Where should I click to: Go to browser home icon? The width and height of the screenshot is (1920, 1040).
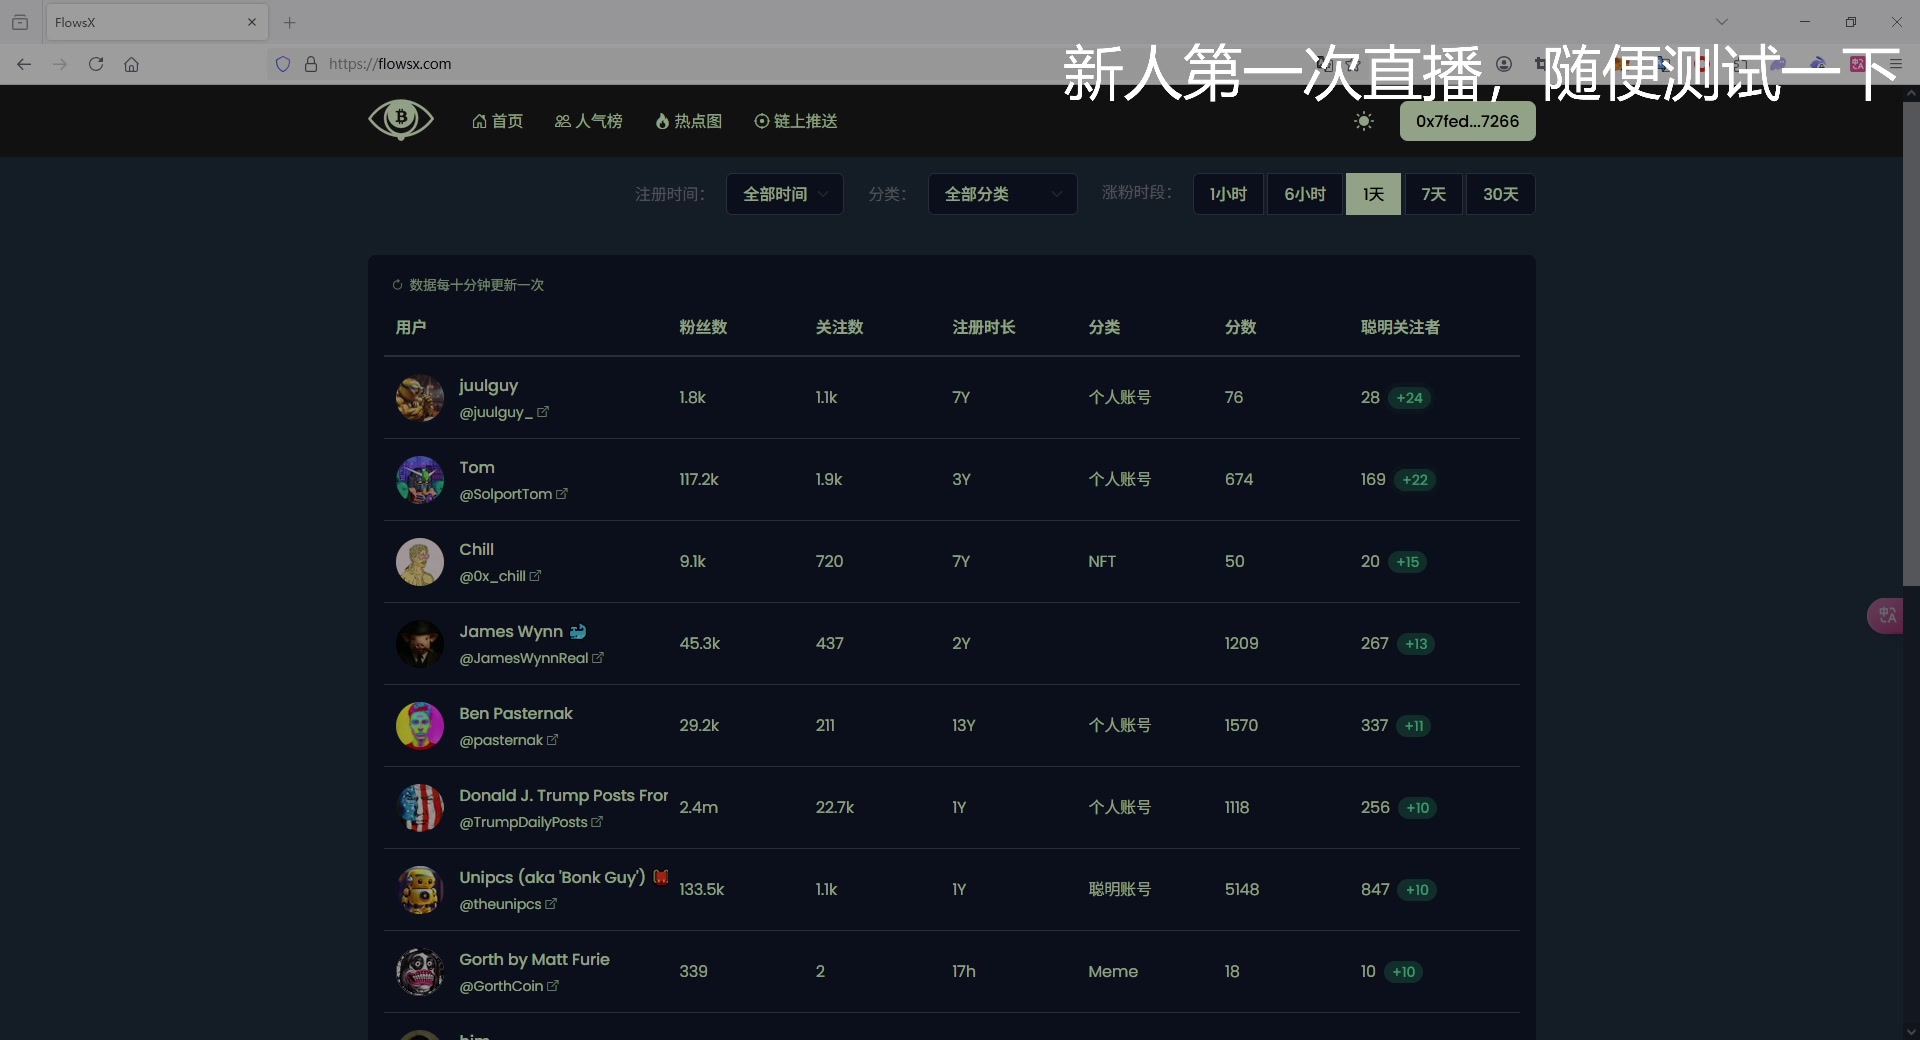click(x=131, y=64)
